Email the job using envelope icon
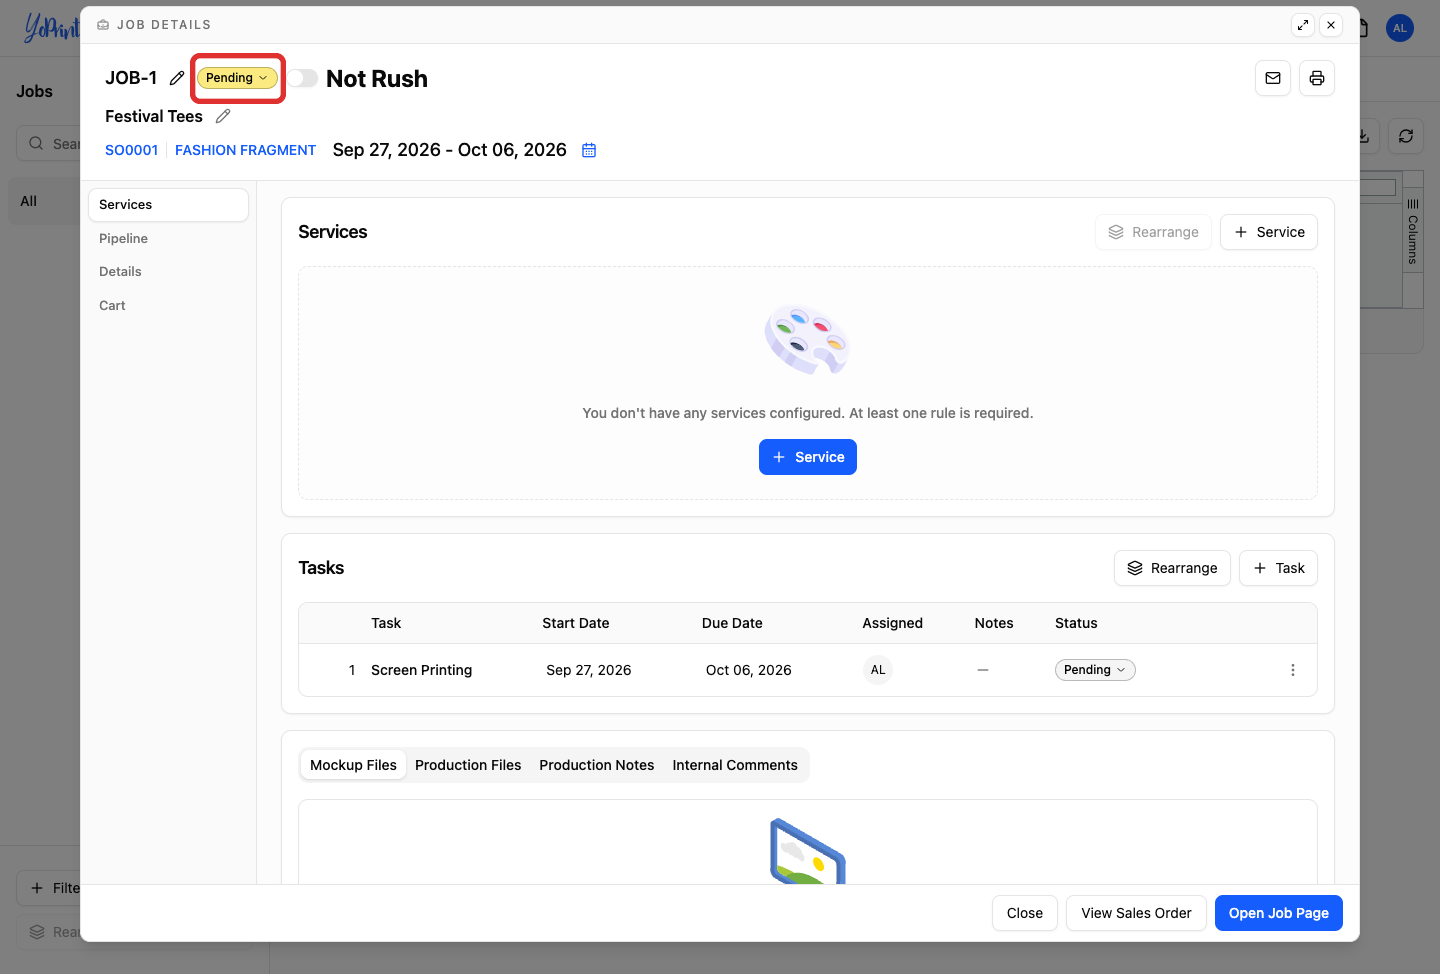The width and height of the screenshot is (1440, 974). pyautogui.click(x=1273, y=78)
